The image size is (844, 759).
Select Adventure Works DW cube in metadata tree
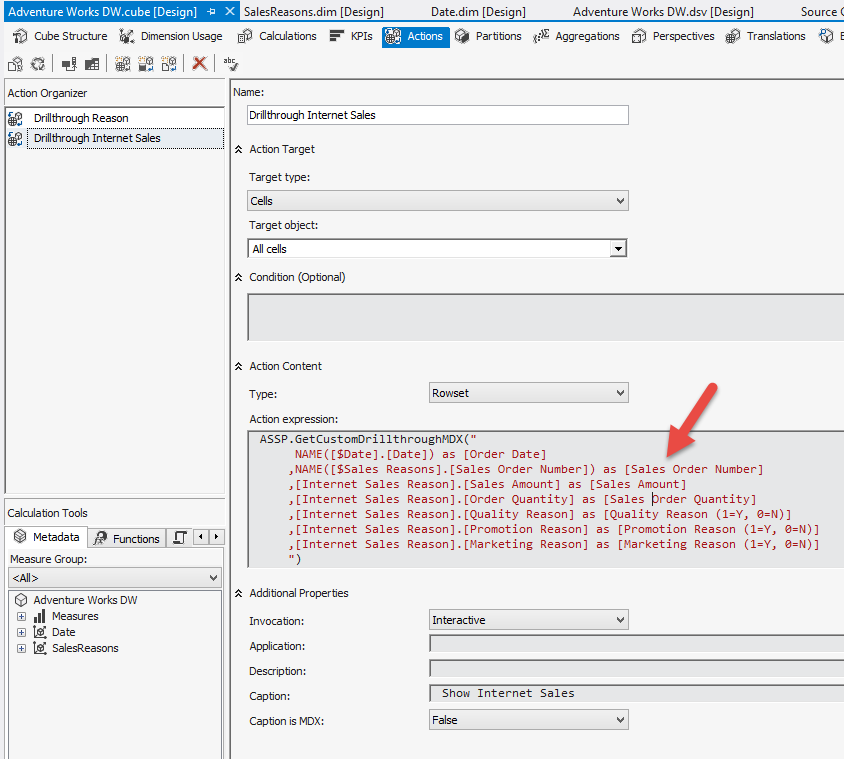85,600
